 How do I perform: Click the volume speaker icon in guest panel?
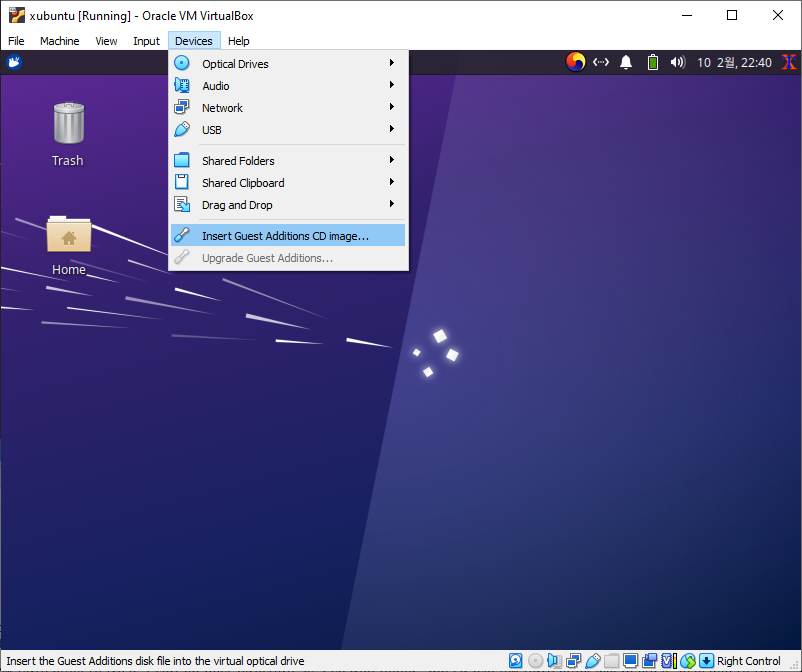(x=678, y=62)
